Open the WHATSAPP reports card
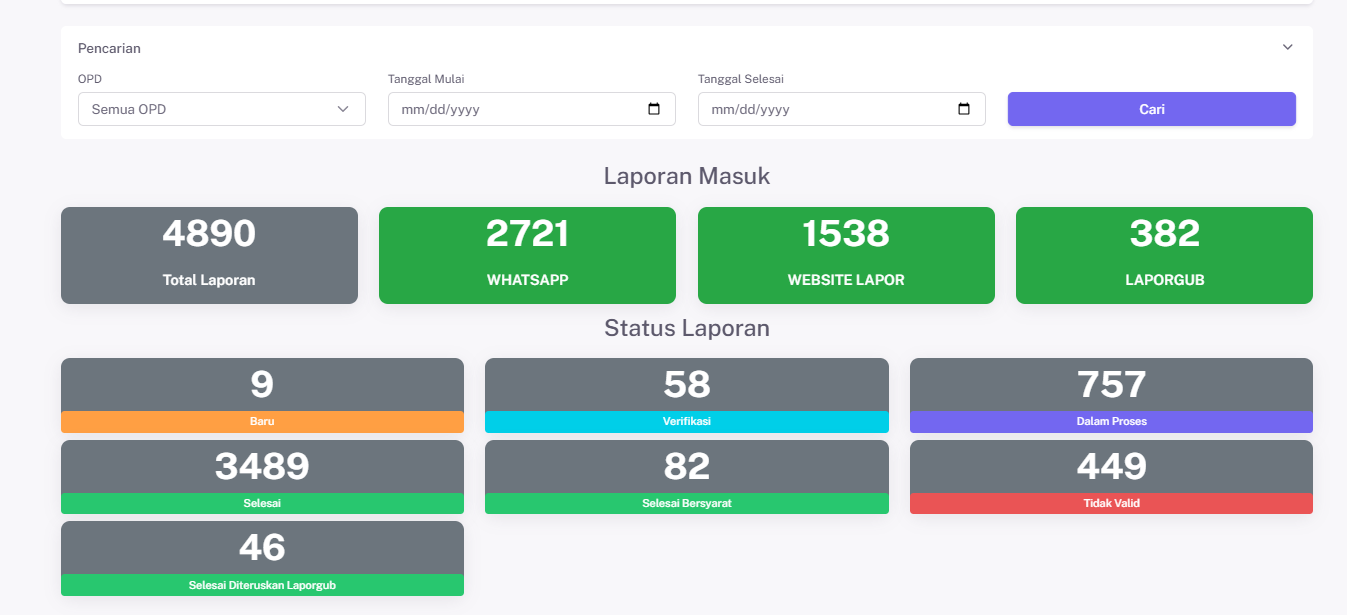Screen dimensions: 1347x615 pos(527,255)
